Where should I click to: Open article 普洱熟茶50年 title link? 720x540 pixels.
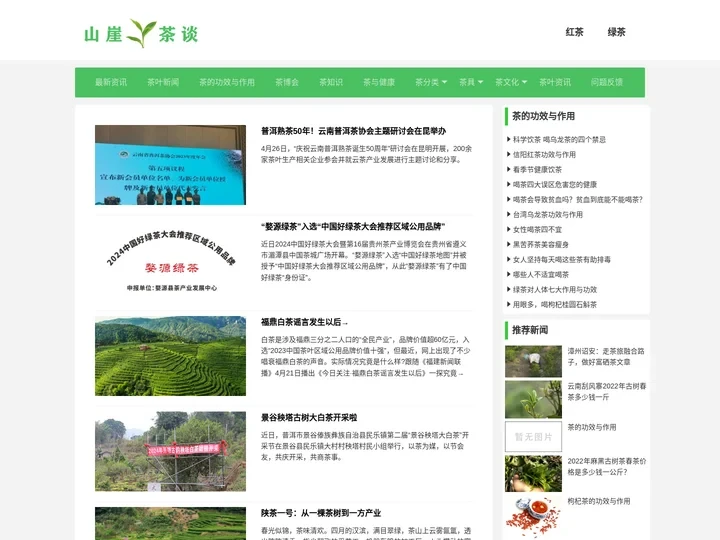coord(354,131)
